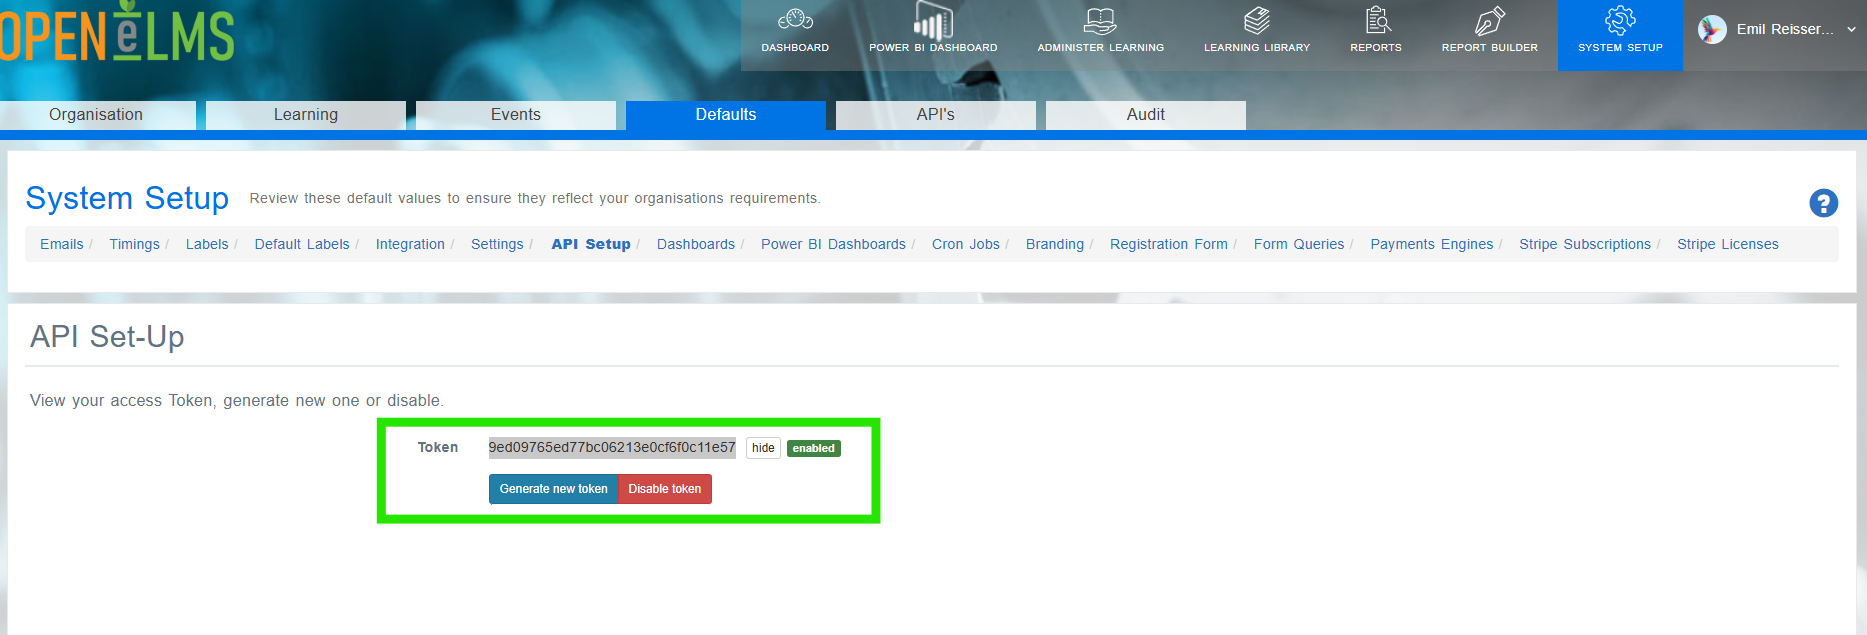1867x635 pixels.
Task: Open Payments Engines link
Action: click(1432, 244)
